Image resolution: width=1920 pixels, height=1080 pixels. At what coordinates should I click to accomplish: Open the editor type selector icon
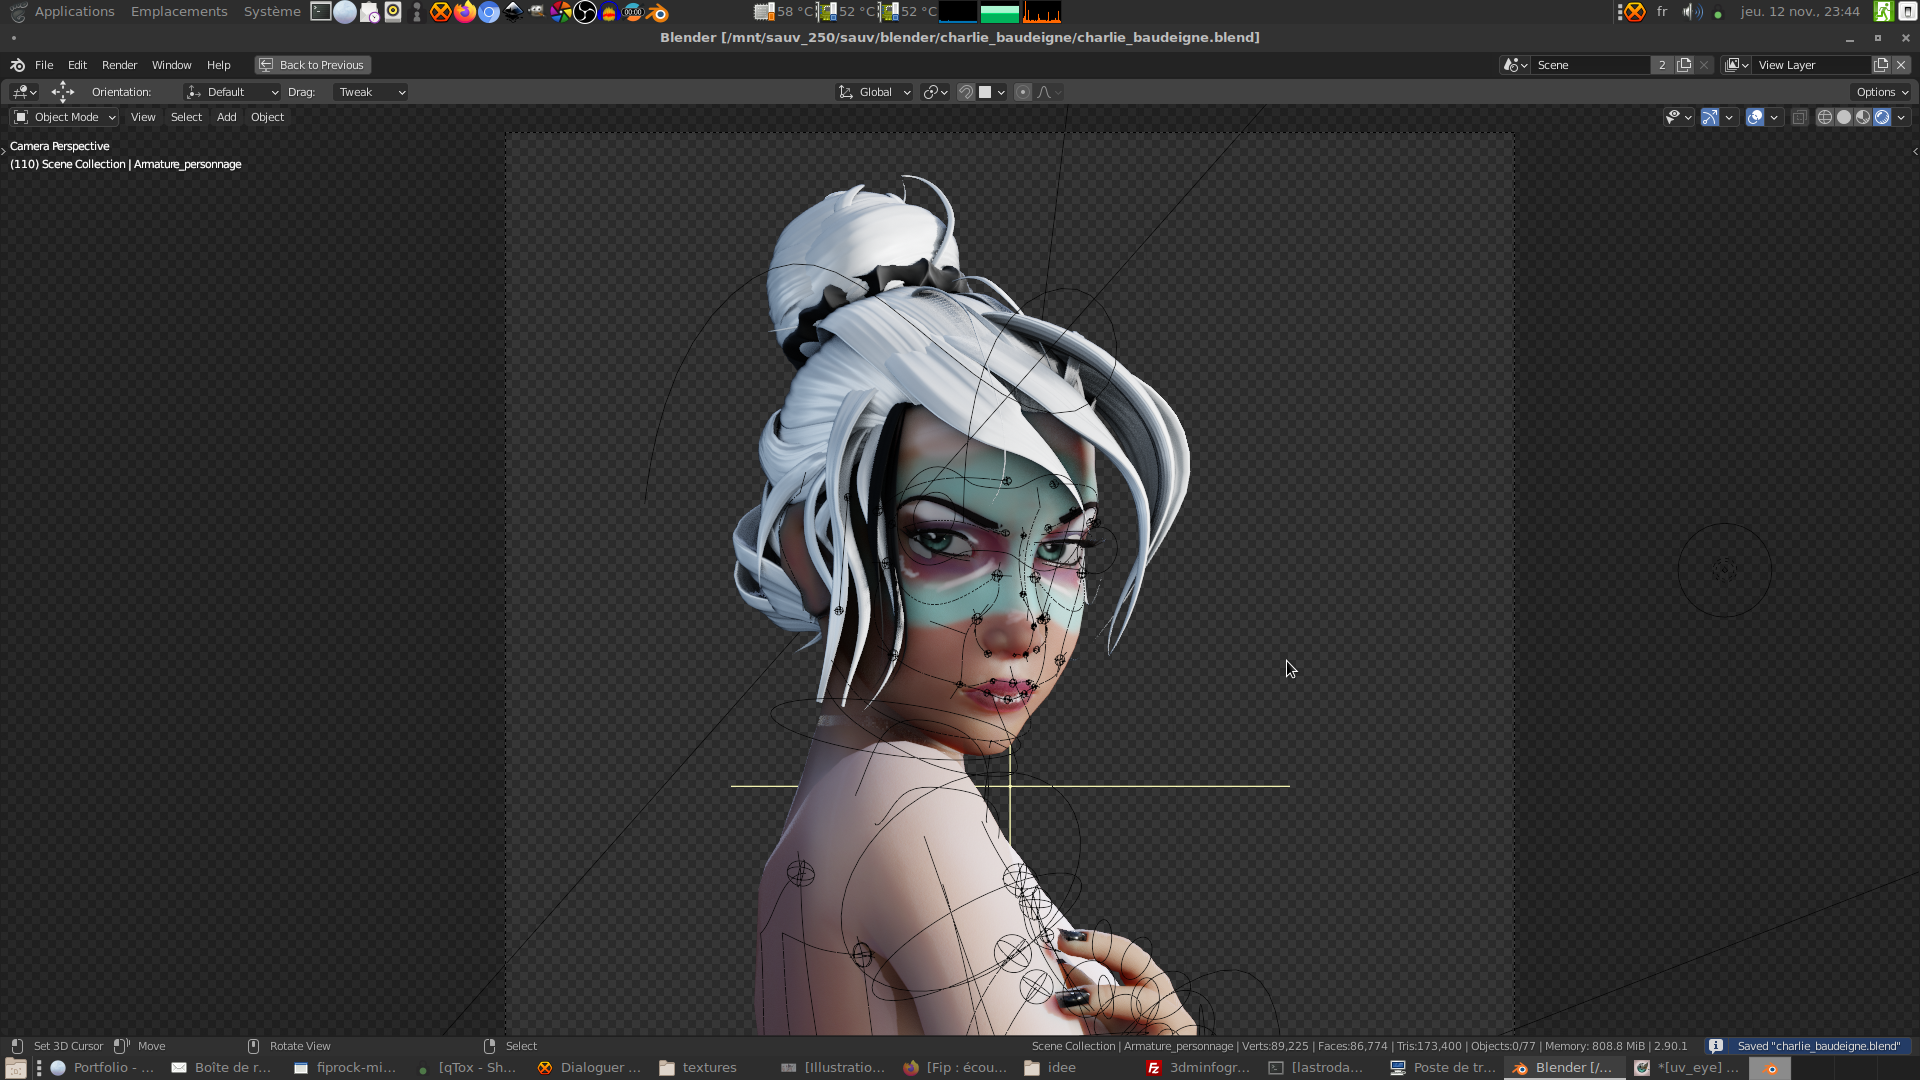(x=24, y=92)
